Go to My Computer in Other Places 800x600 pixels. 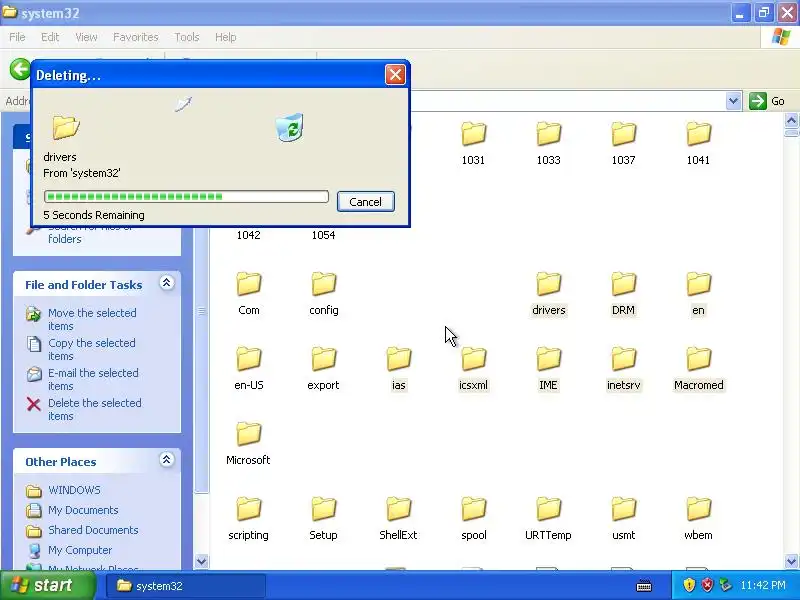80,550
